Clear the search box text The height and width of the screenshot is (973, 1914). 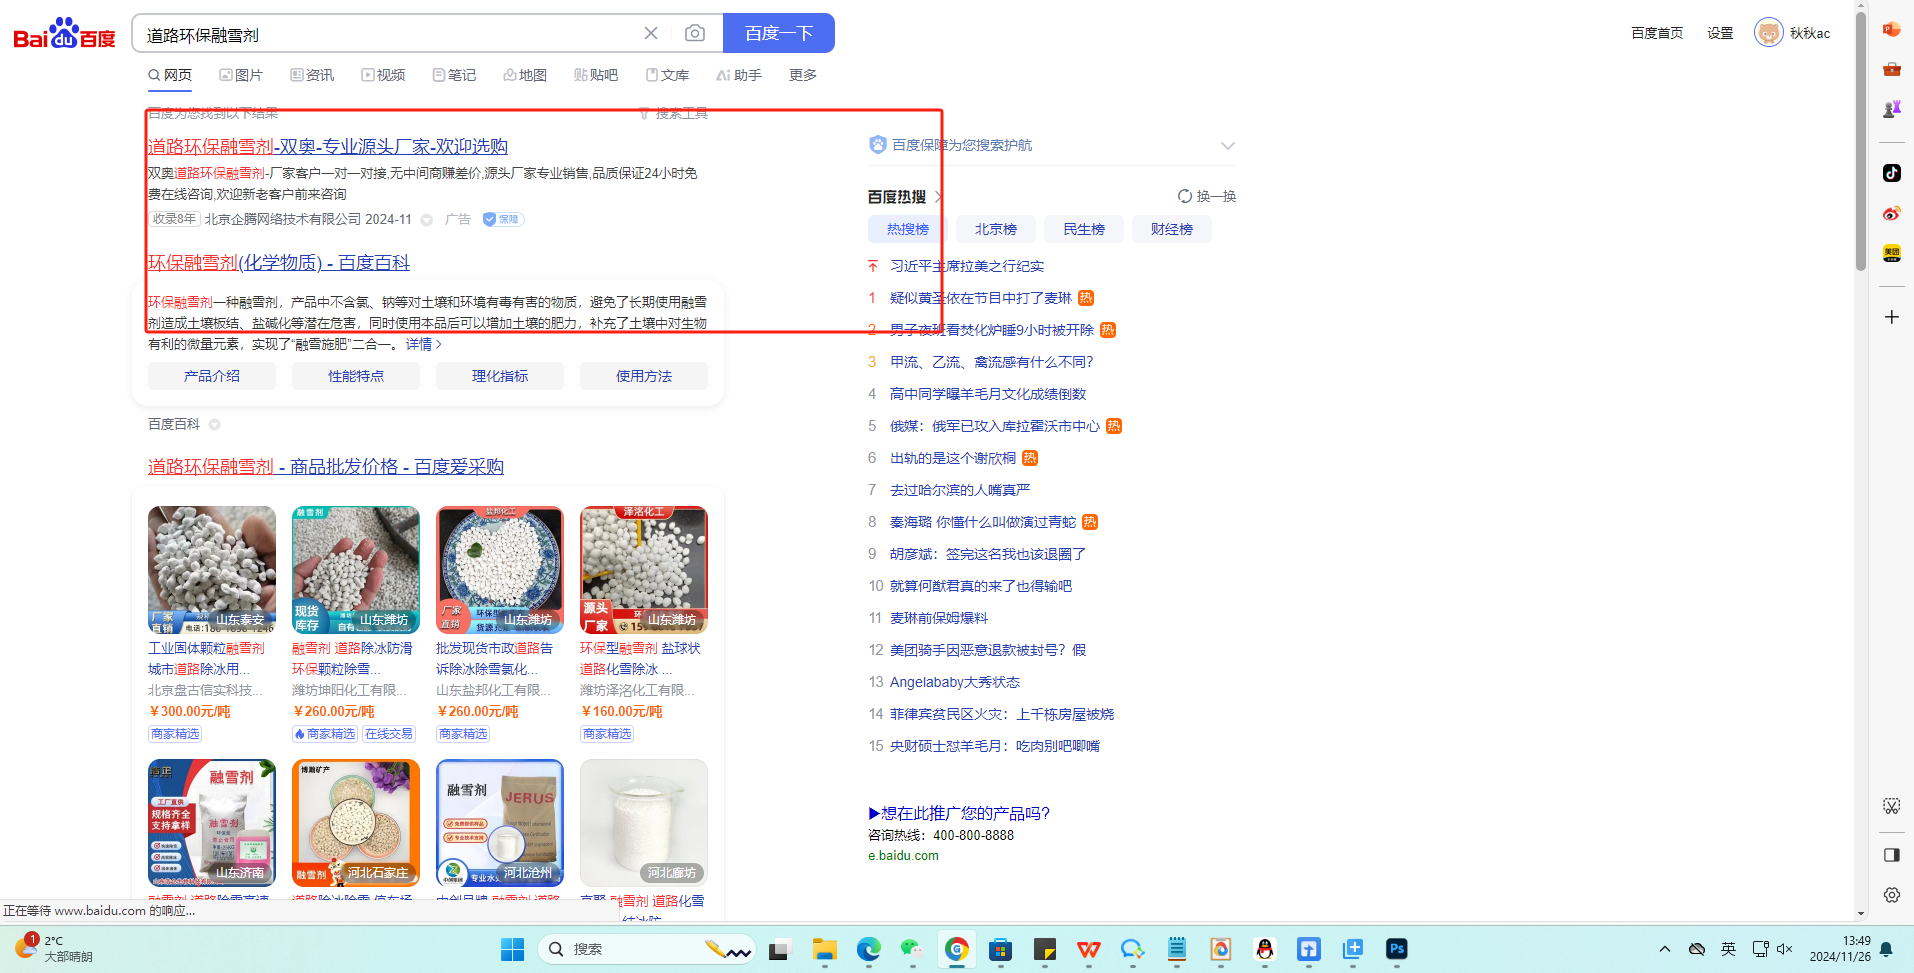click(x=651, y=33)
